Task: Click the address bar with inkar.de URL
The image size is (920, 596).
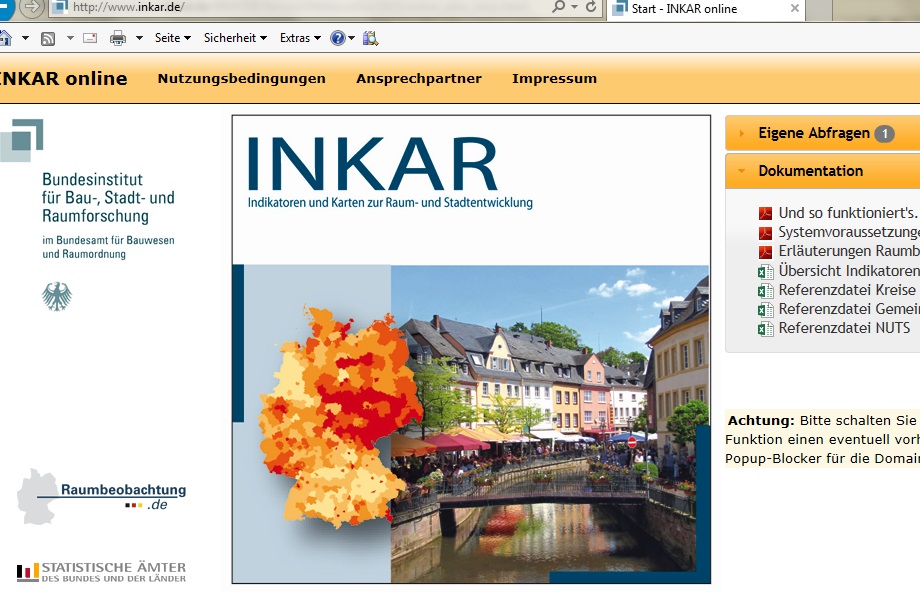Action: click(x=299, y=8)
